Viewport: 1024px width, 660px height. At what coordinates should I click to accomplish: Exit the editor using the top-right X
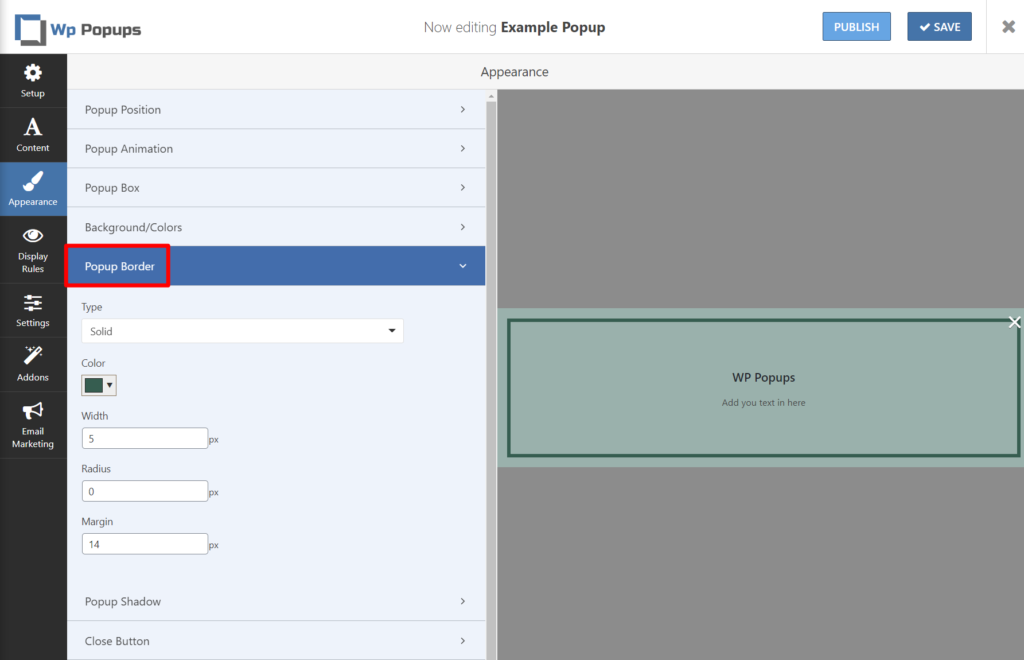click(1008, 26)
